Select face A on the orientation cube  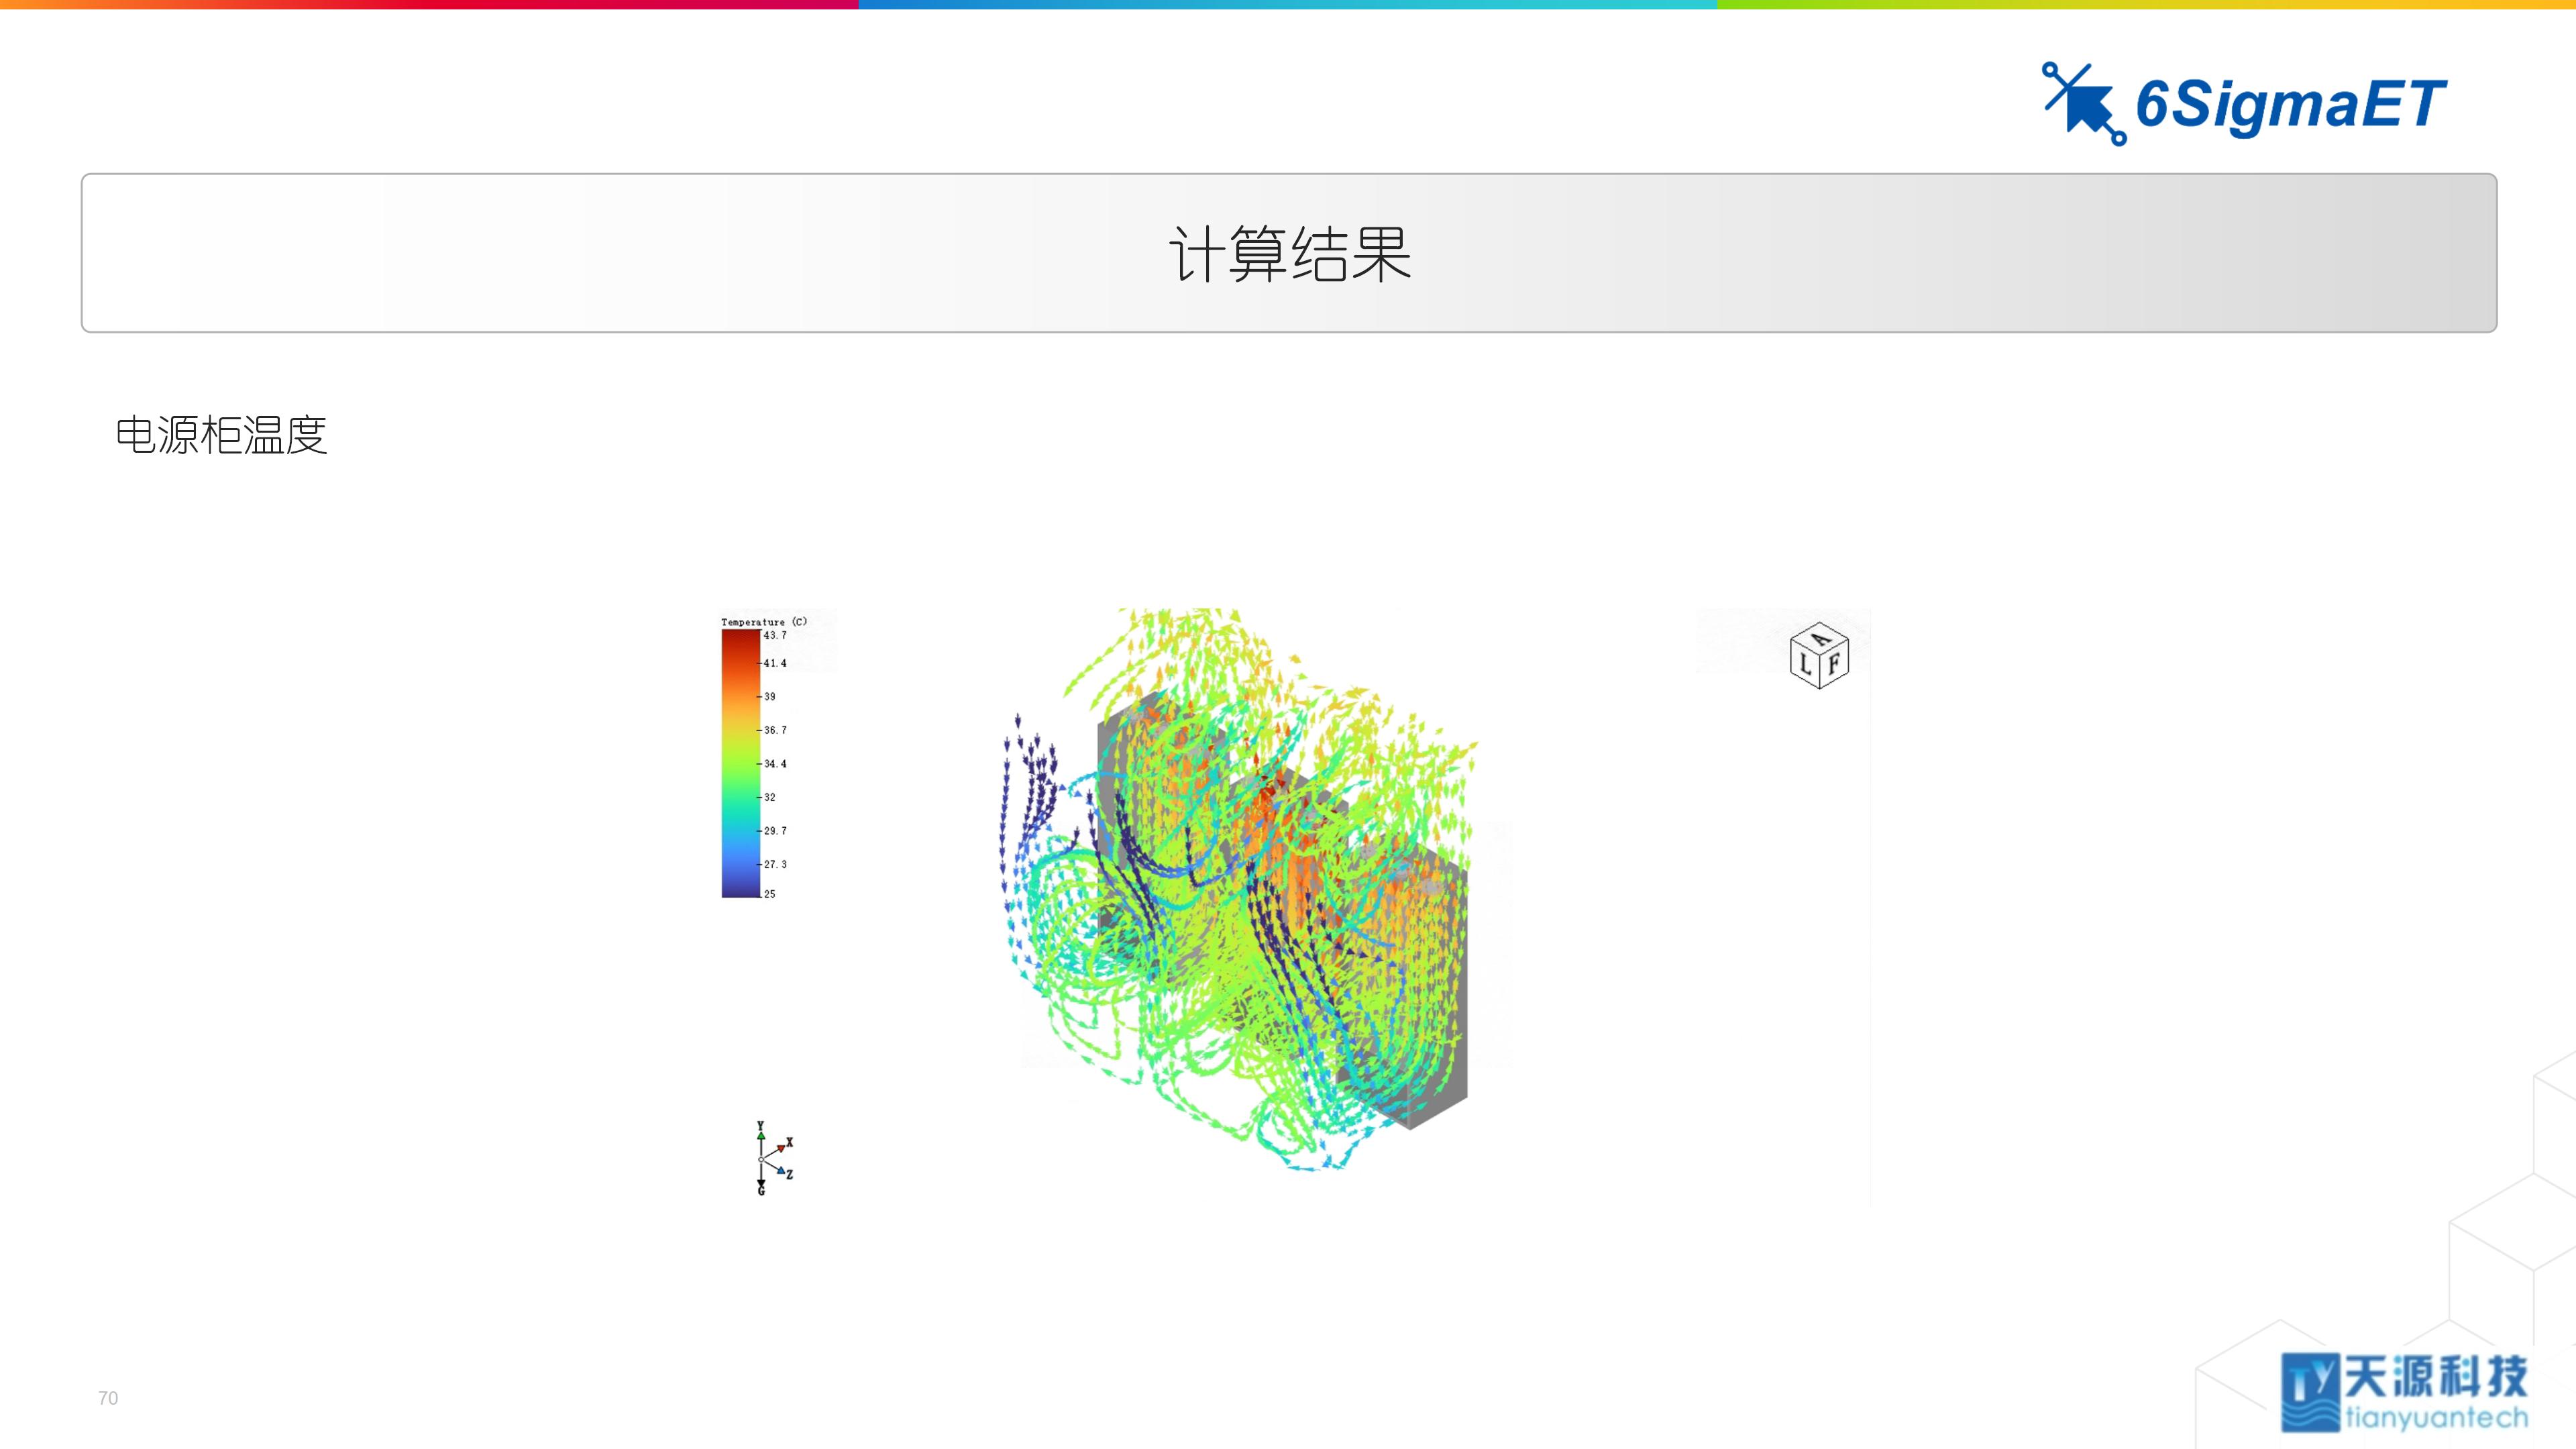pyautogui.click(x=1821, y=640)
